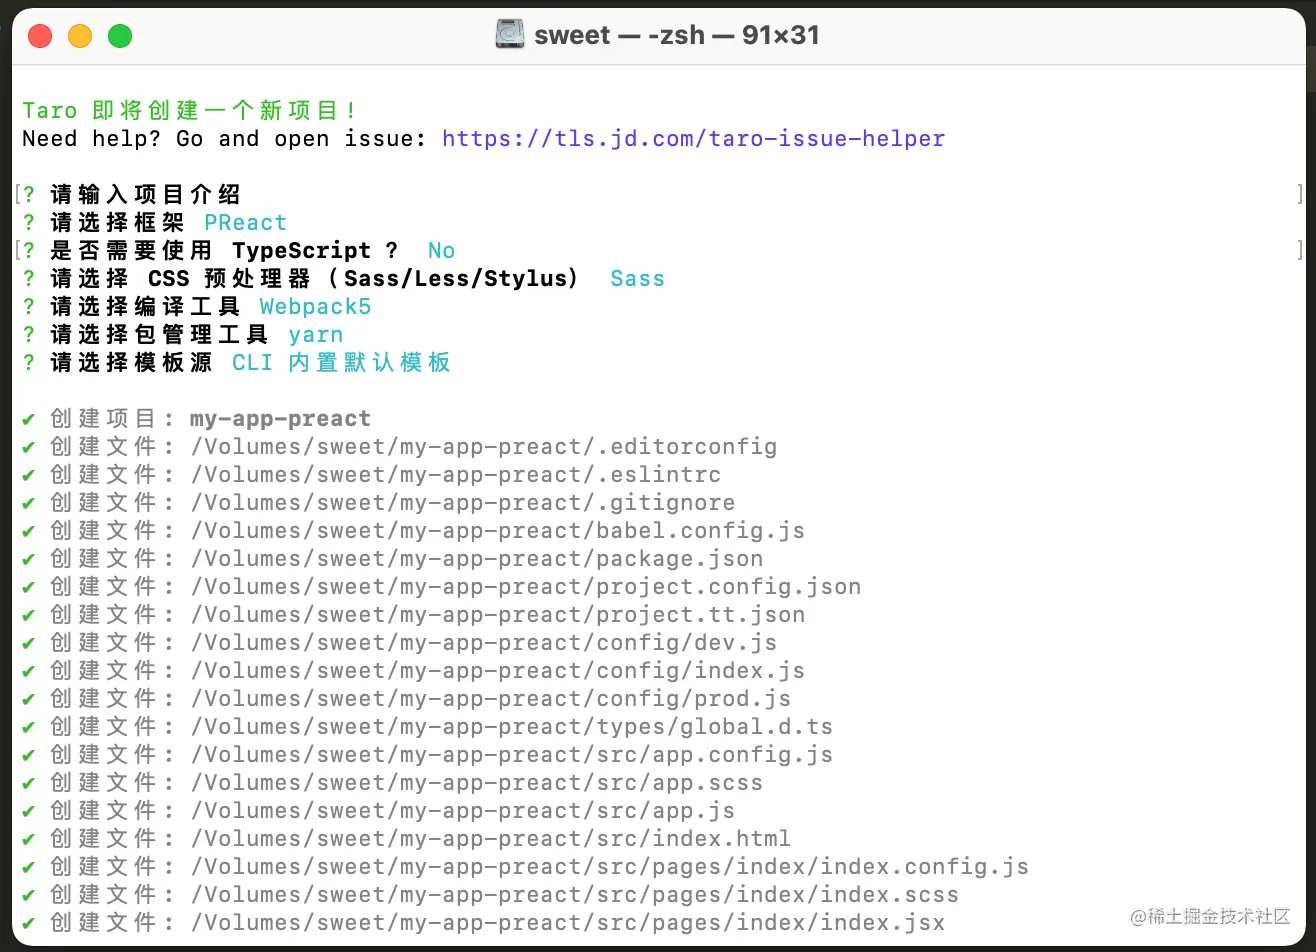Click the checkmark beside src/app.scss line
This screenshot has width=1316, height=952.
point(29,783)
